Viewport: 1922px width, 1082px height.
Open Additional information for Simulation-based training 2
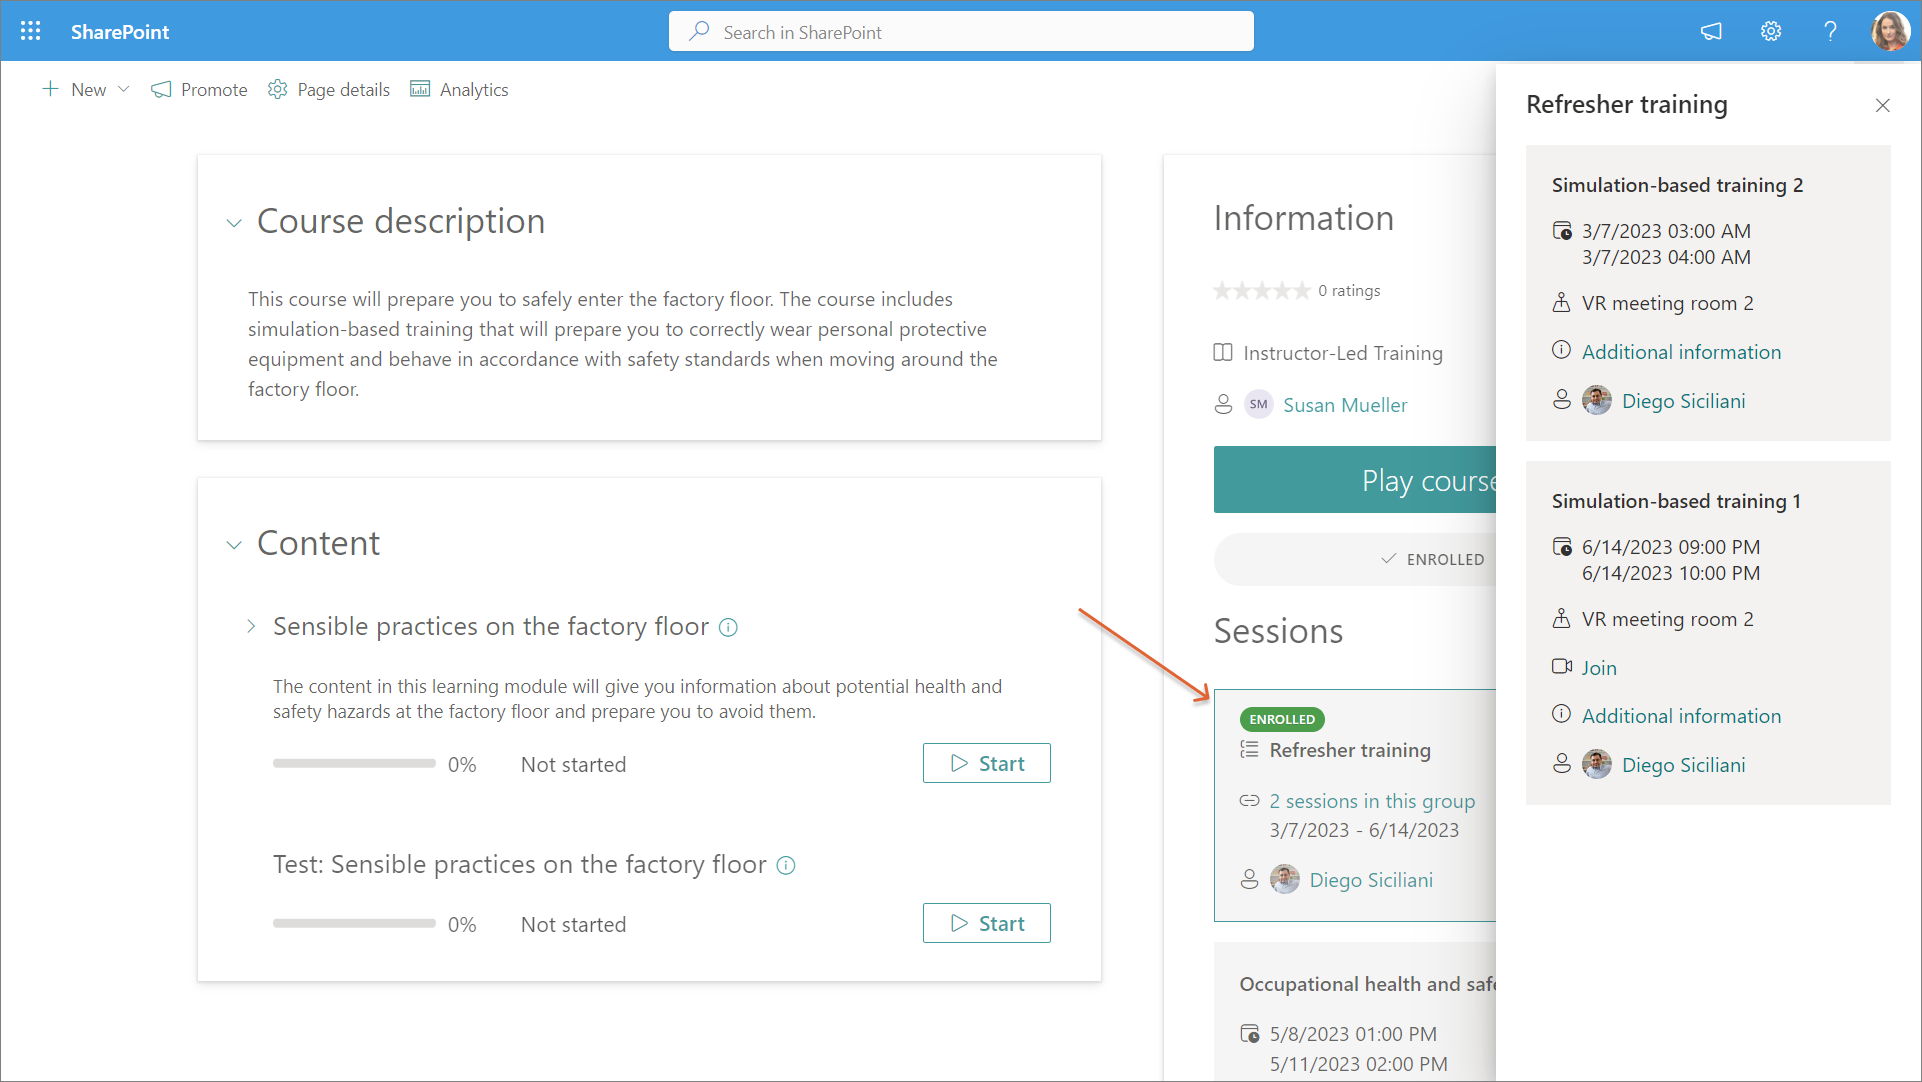click(1681, 352)
